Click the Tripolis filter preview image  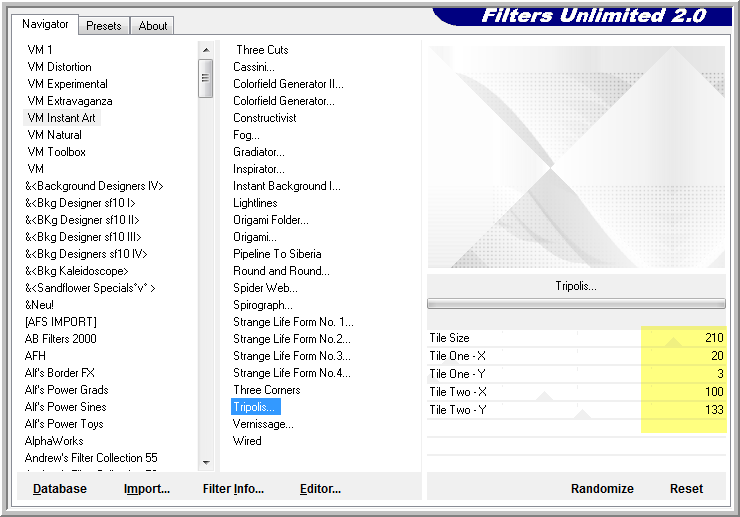(x=576, y=157)
